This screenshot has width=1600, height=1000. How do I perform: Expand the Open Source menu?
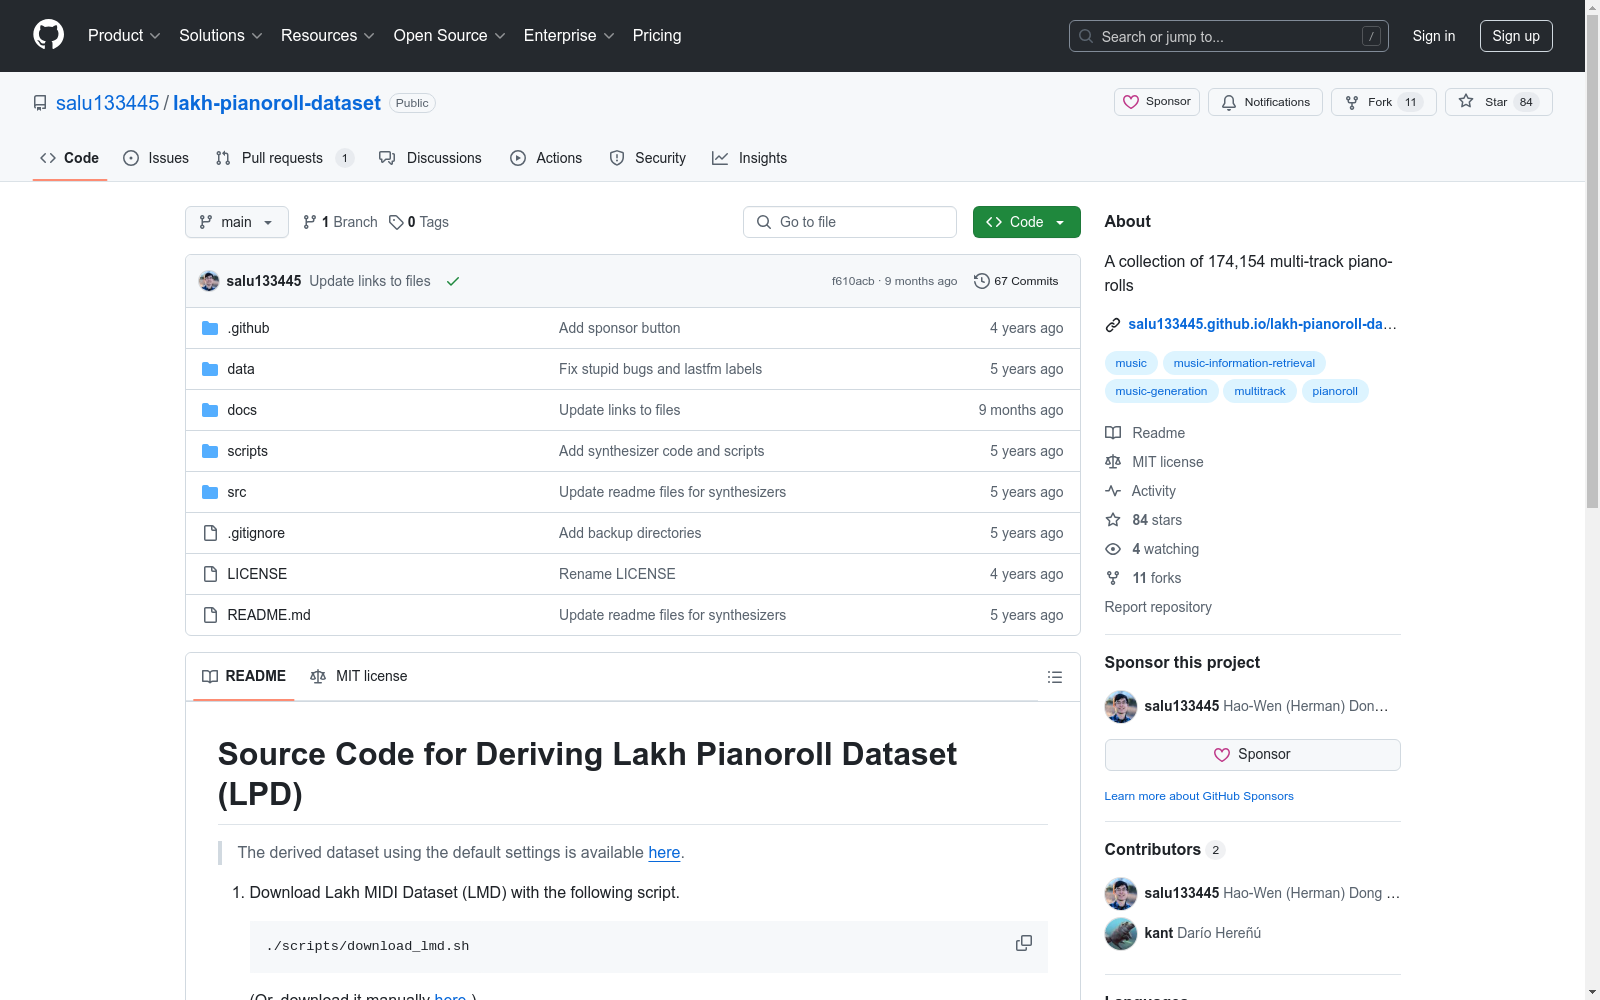450,36
